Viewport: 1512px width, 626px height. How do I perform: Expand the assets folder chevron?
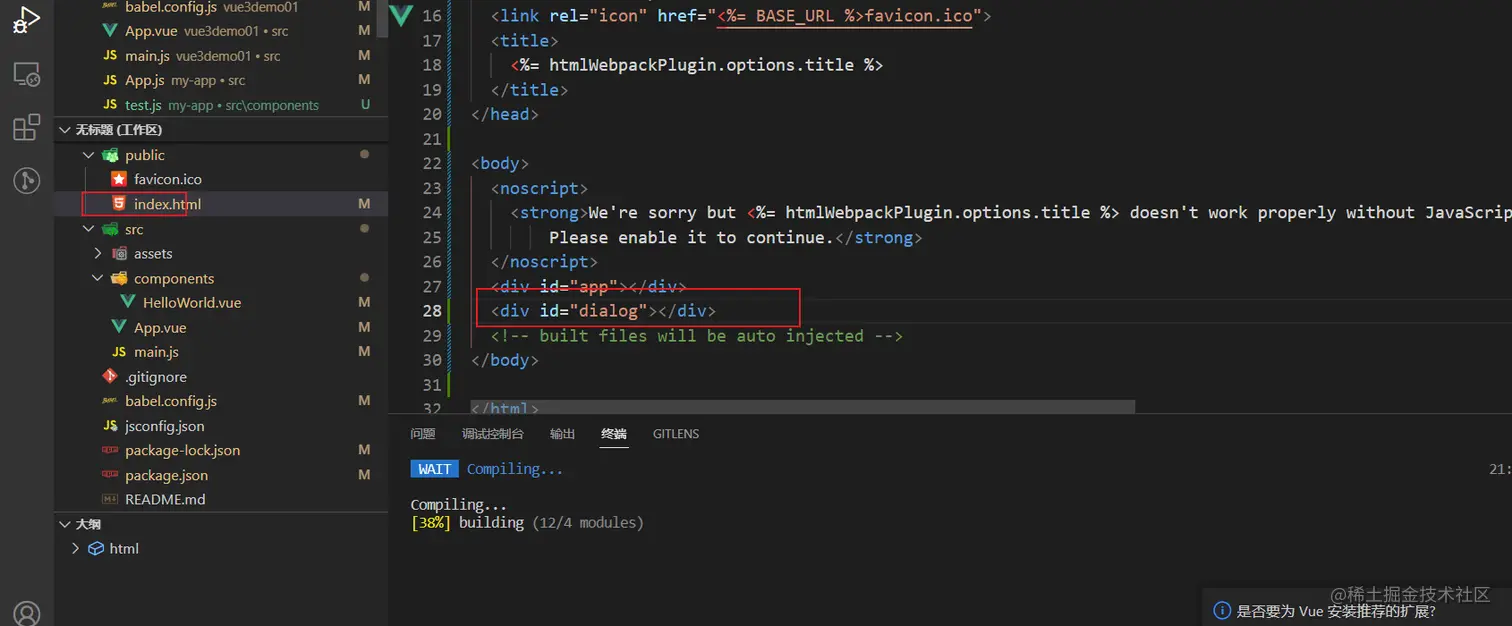pos(98,253)
